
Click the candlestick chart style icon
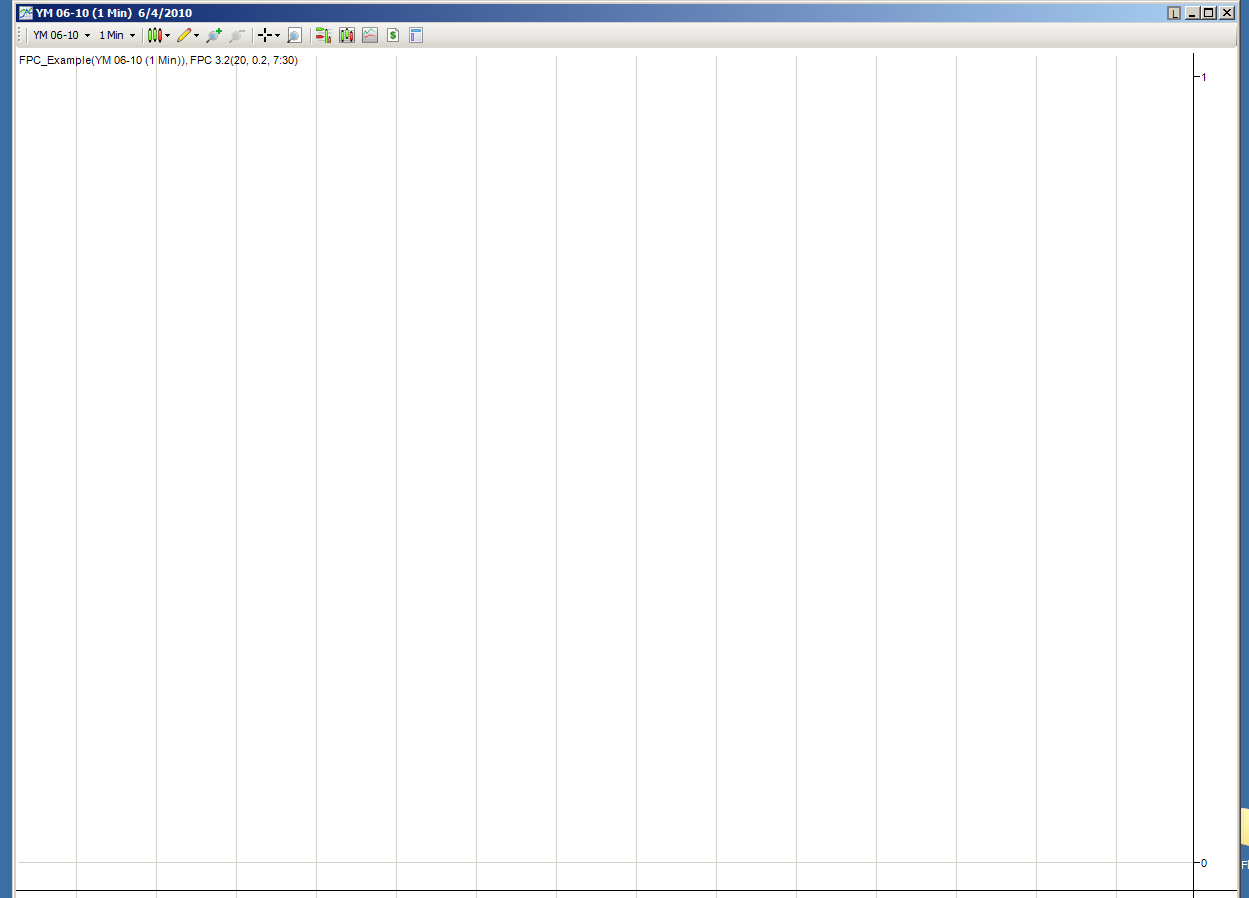155,35
